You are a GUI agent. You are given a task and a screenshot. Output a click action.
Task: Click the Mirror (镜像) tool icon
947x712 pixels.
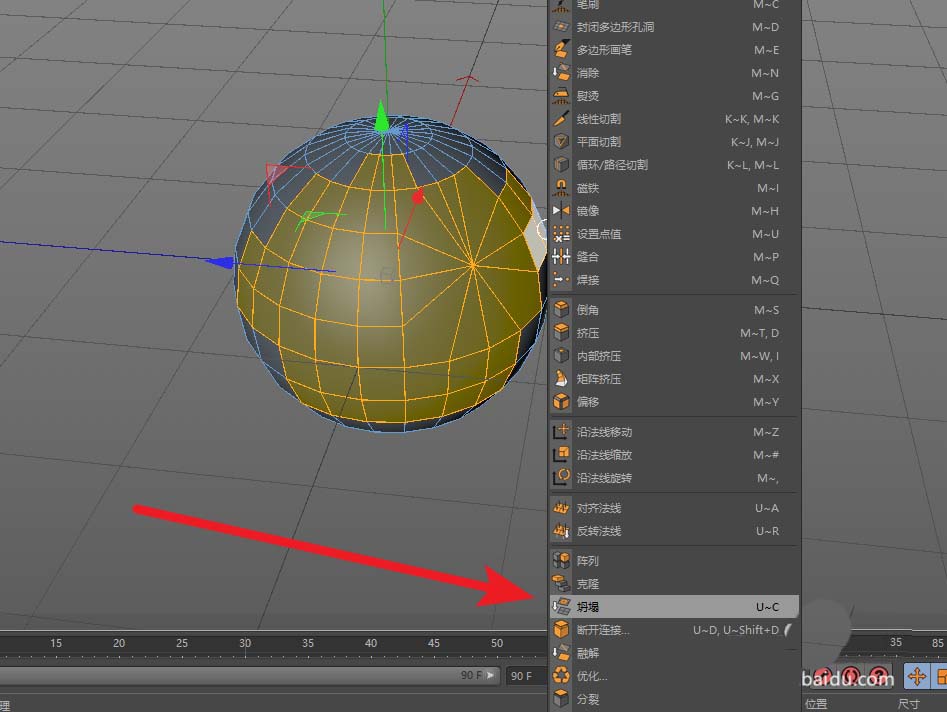[562, 210]
